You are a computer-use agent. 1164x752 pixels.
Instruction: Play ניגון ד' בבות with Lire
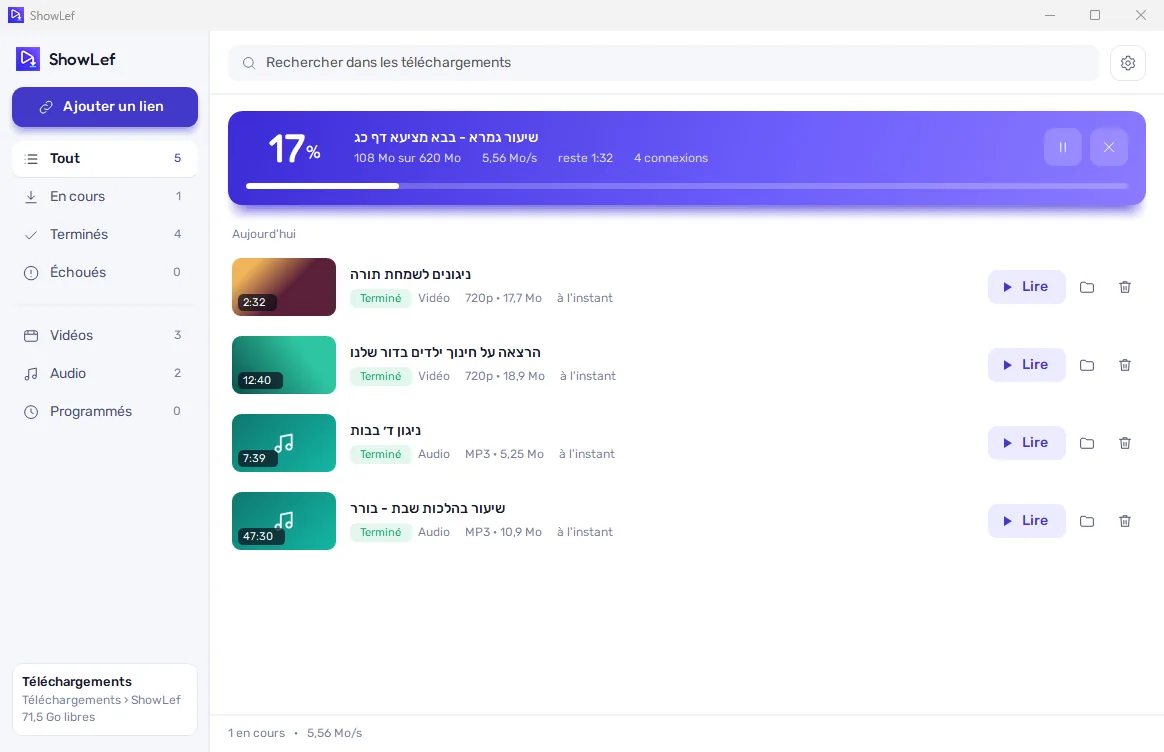[x=1027, y=442]
